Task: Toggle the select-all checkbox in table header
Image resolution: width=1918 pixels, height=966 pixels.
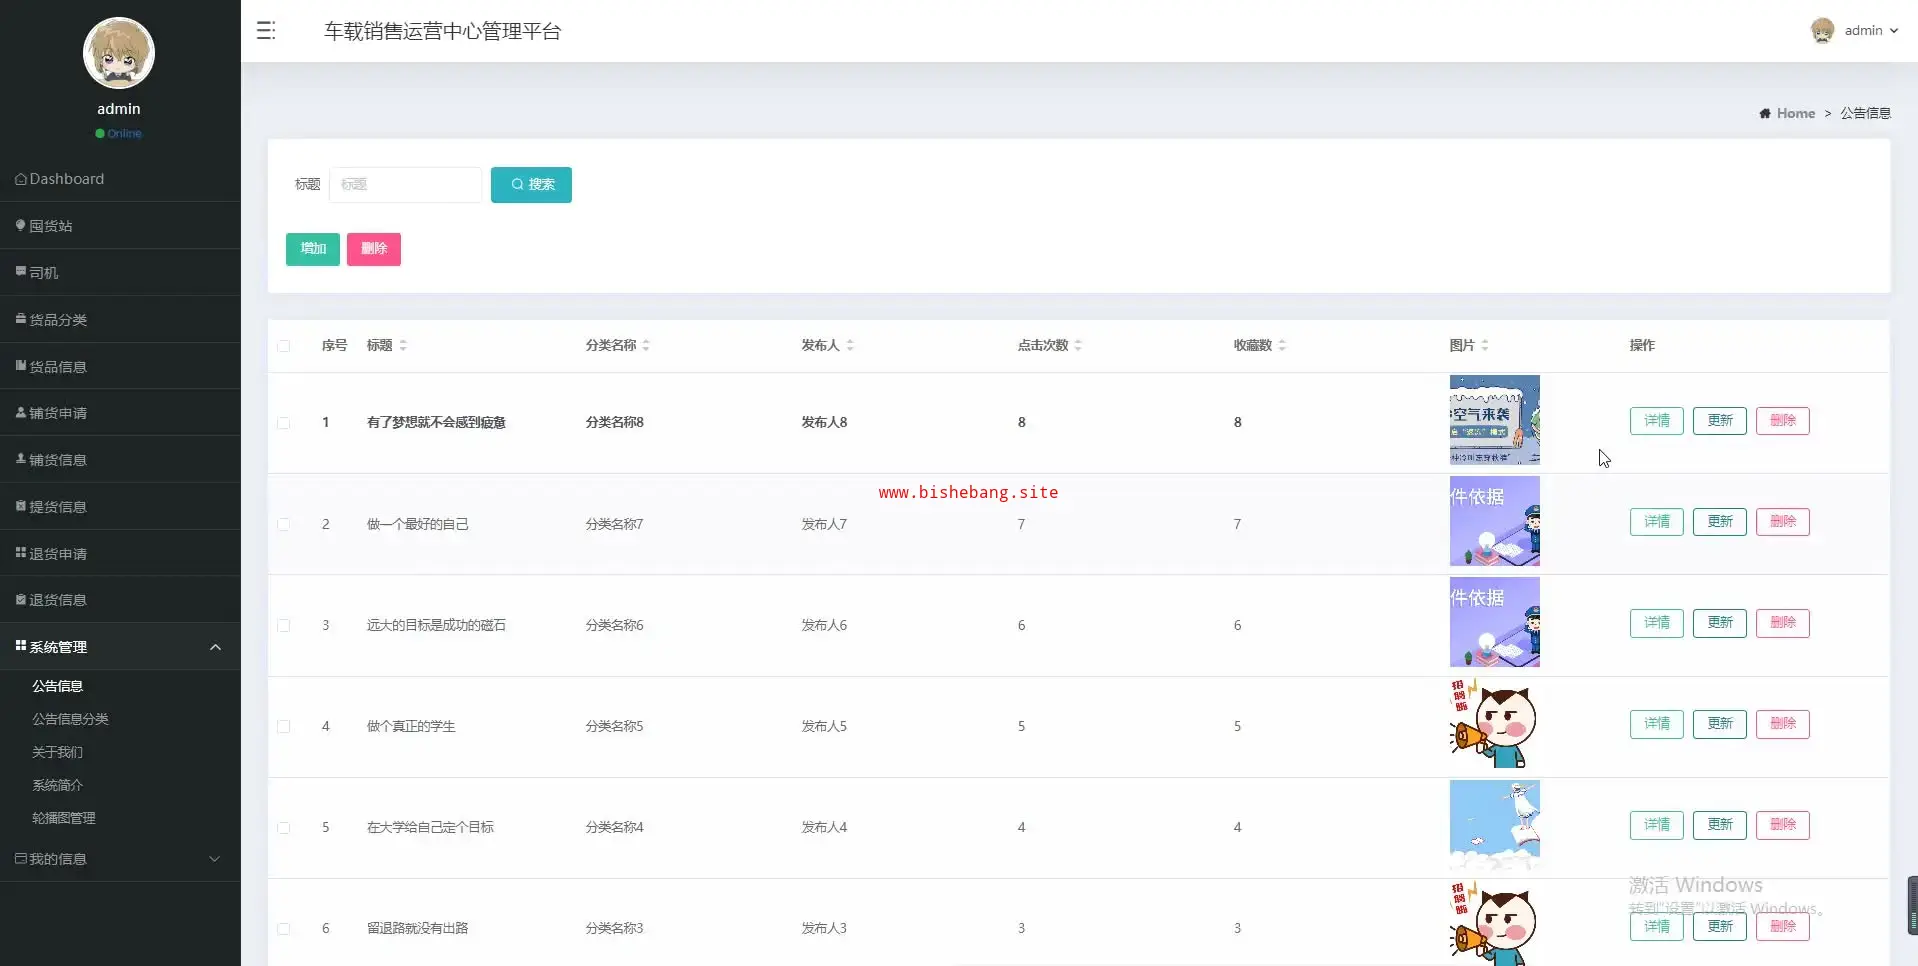Action: coord(284,346)
